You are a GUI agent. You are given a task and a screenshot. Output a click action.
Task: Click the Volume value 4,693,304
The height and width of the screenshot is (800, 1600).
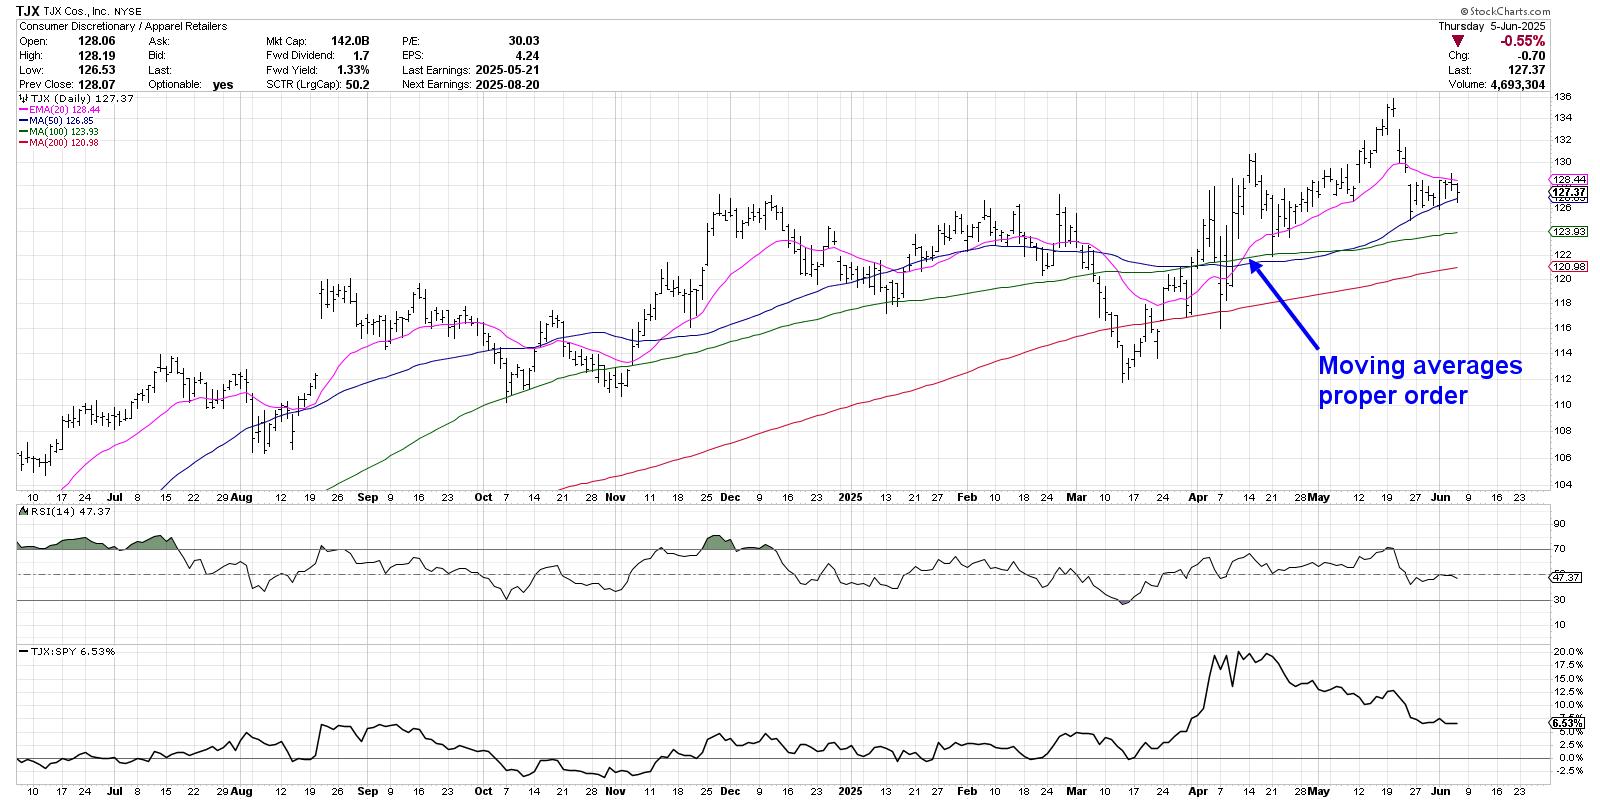pos(1517,85)
